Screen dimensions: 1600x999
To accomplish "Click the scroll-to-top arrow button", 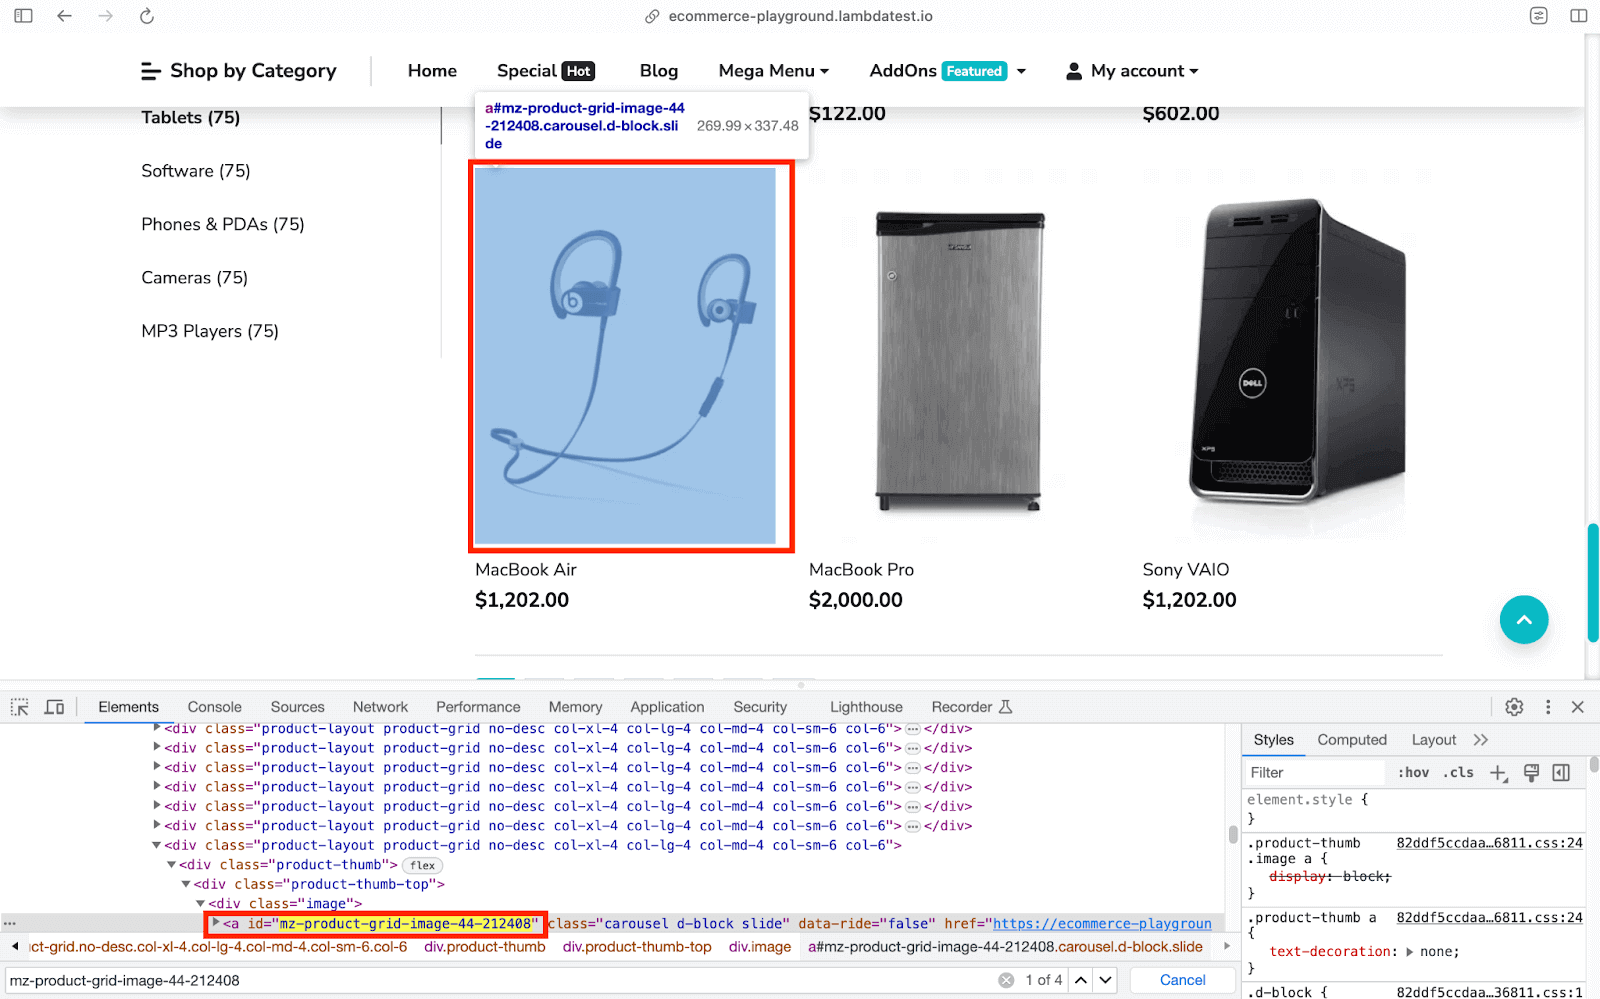I will [x=1524, y=620].
